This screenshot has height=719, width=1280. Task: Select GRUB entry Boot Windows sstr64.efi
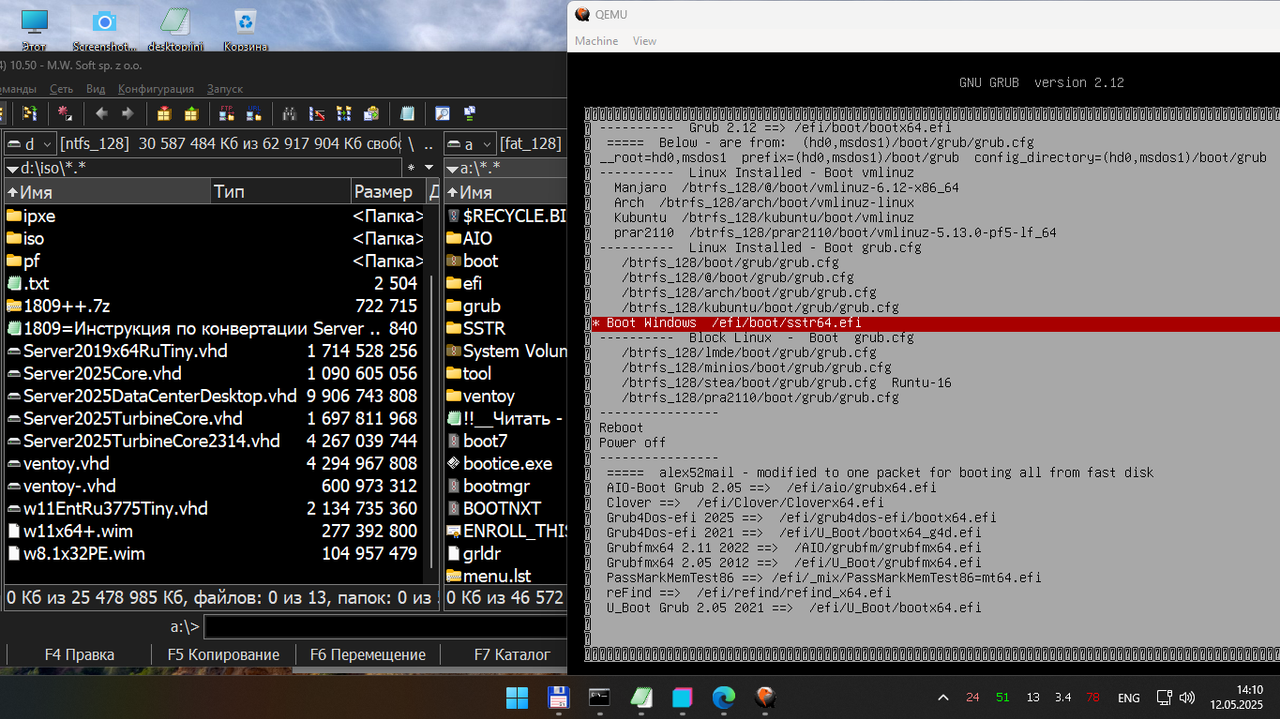pos(935,323)
